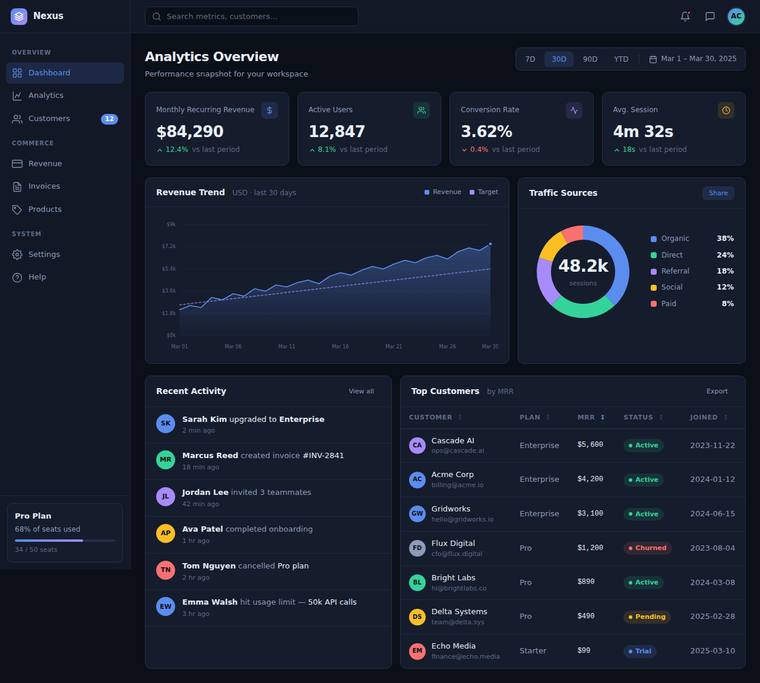Click the Pending status badge for Delta Systems
Viewport: 760px width, 683px height.
coord(647,617)
